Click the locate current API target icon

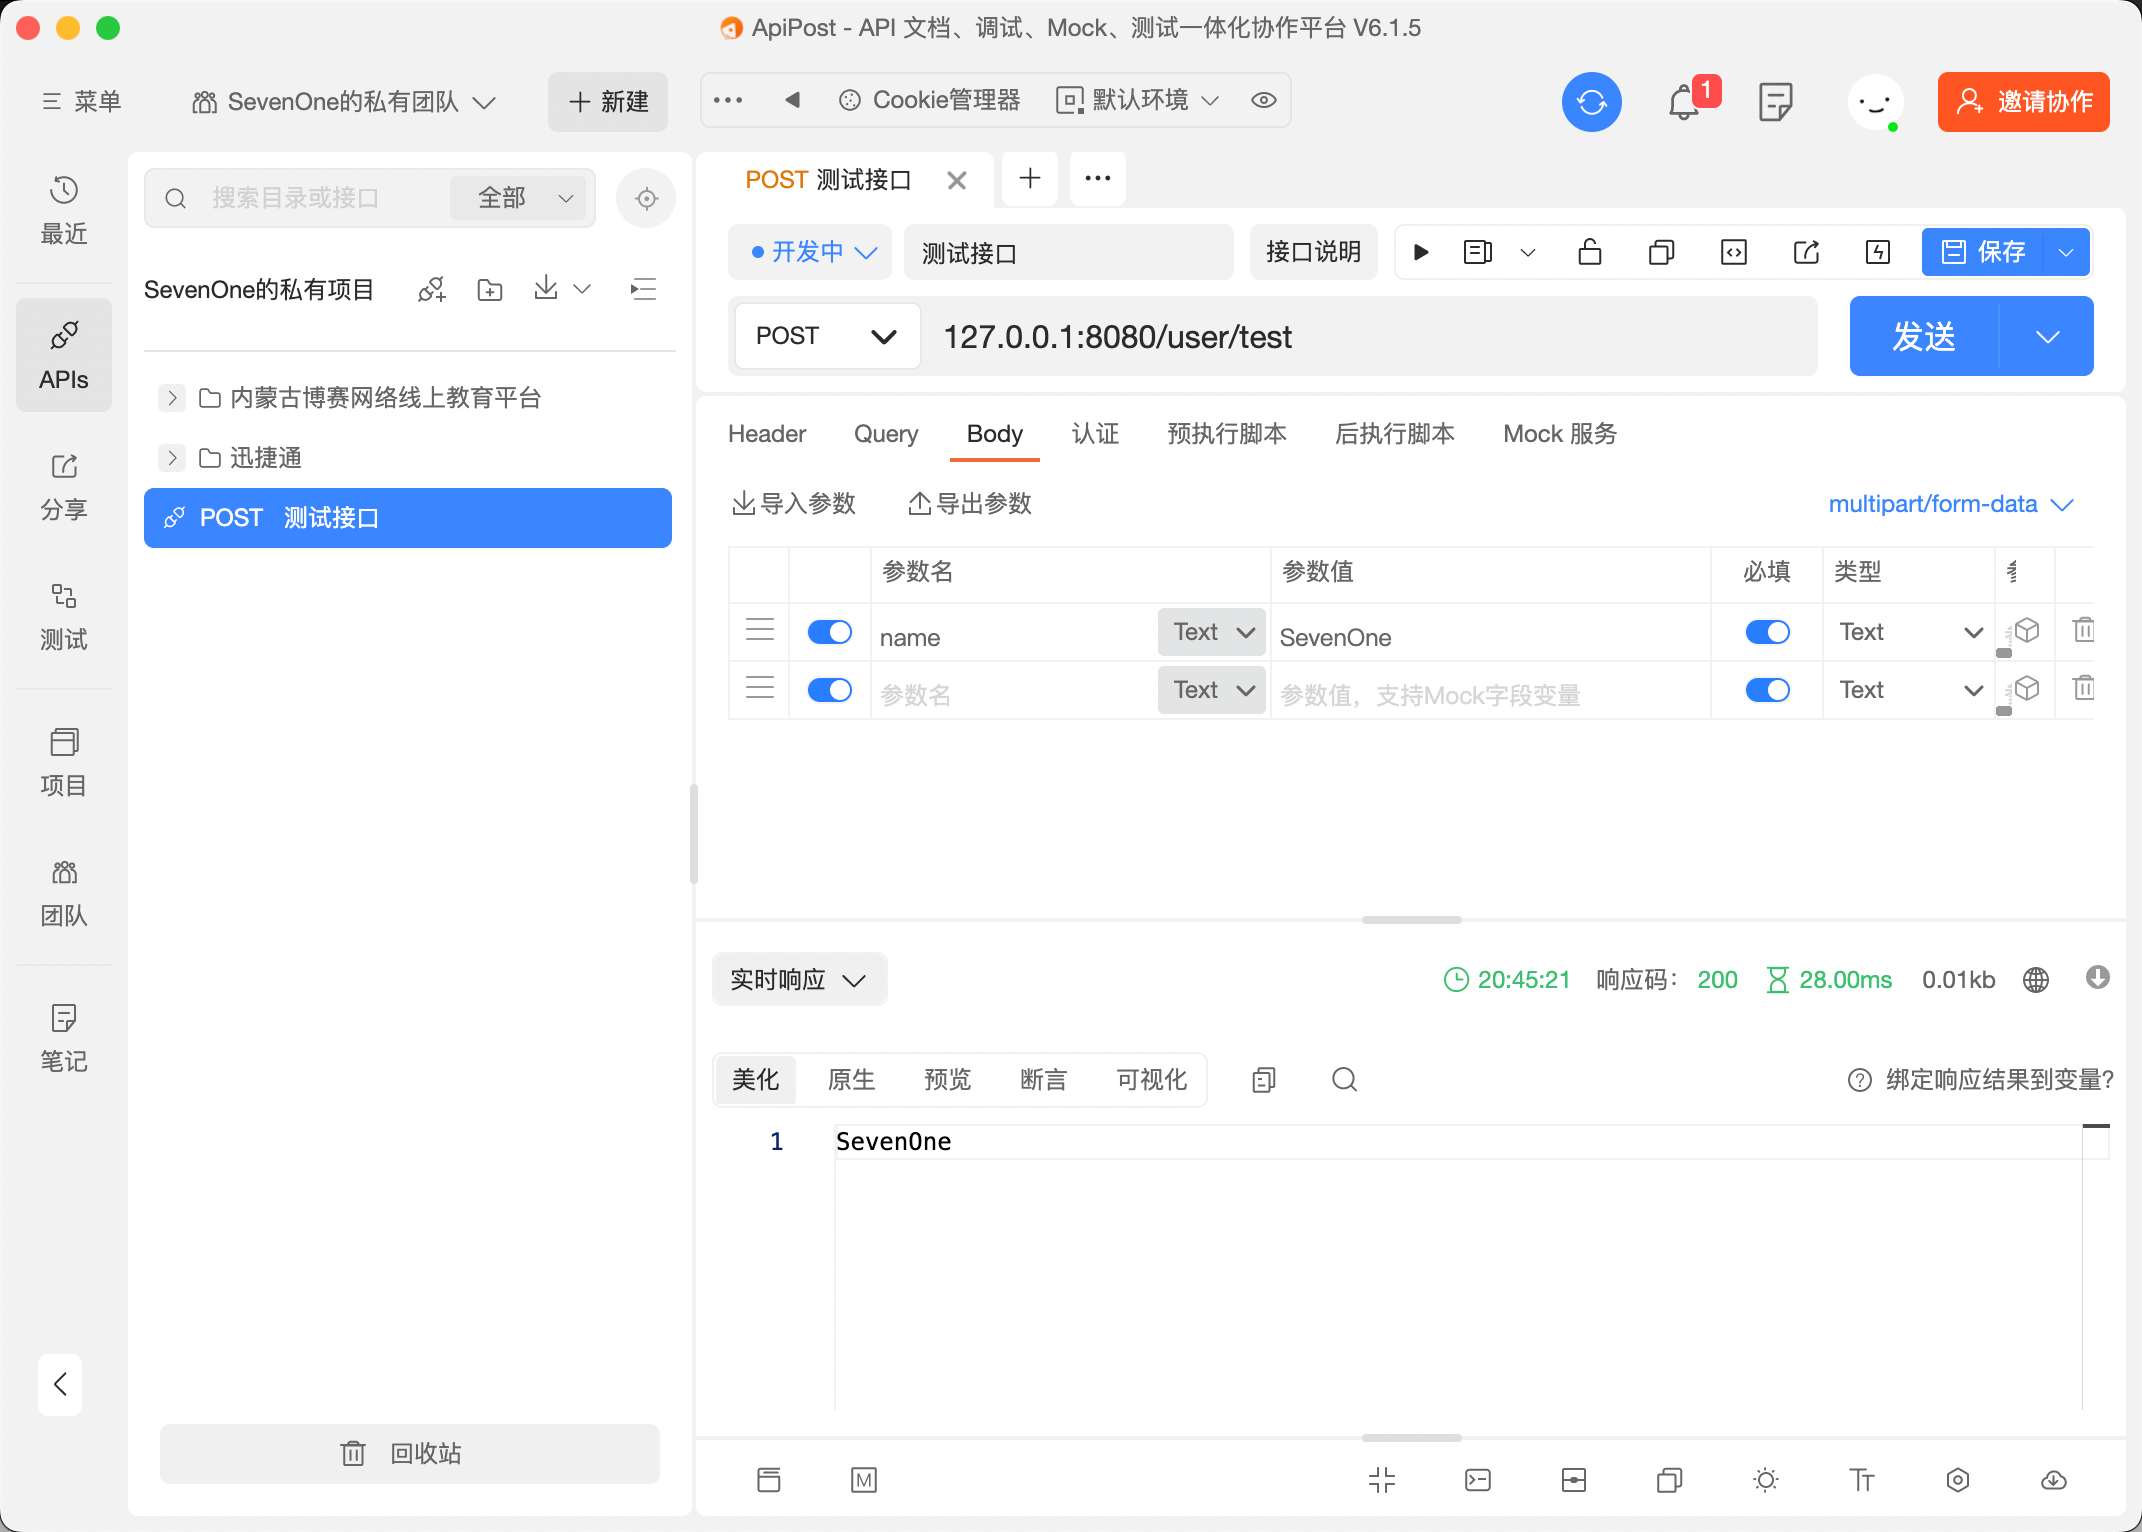[x=646, y=198]
